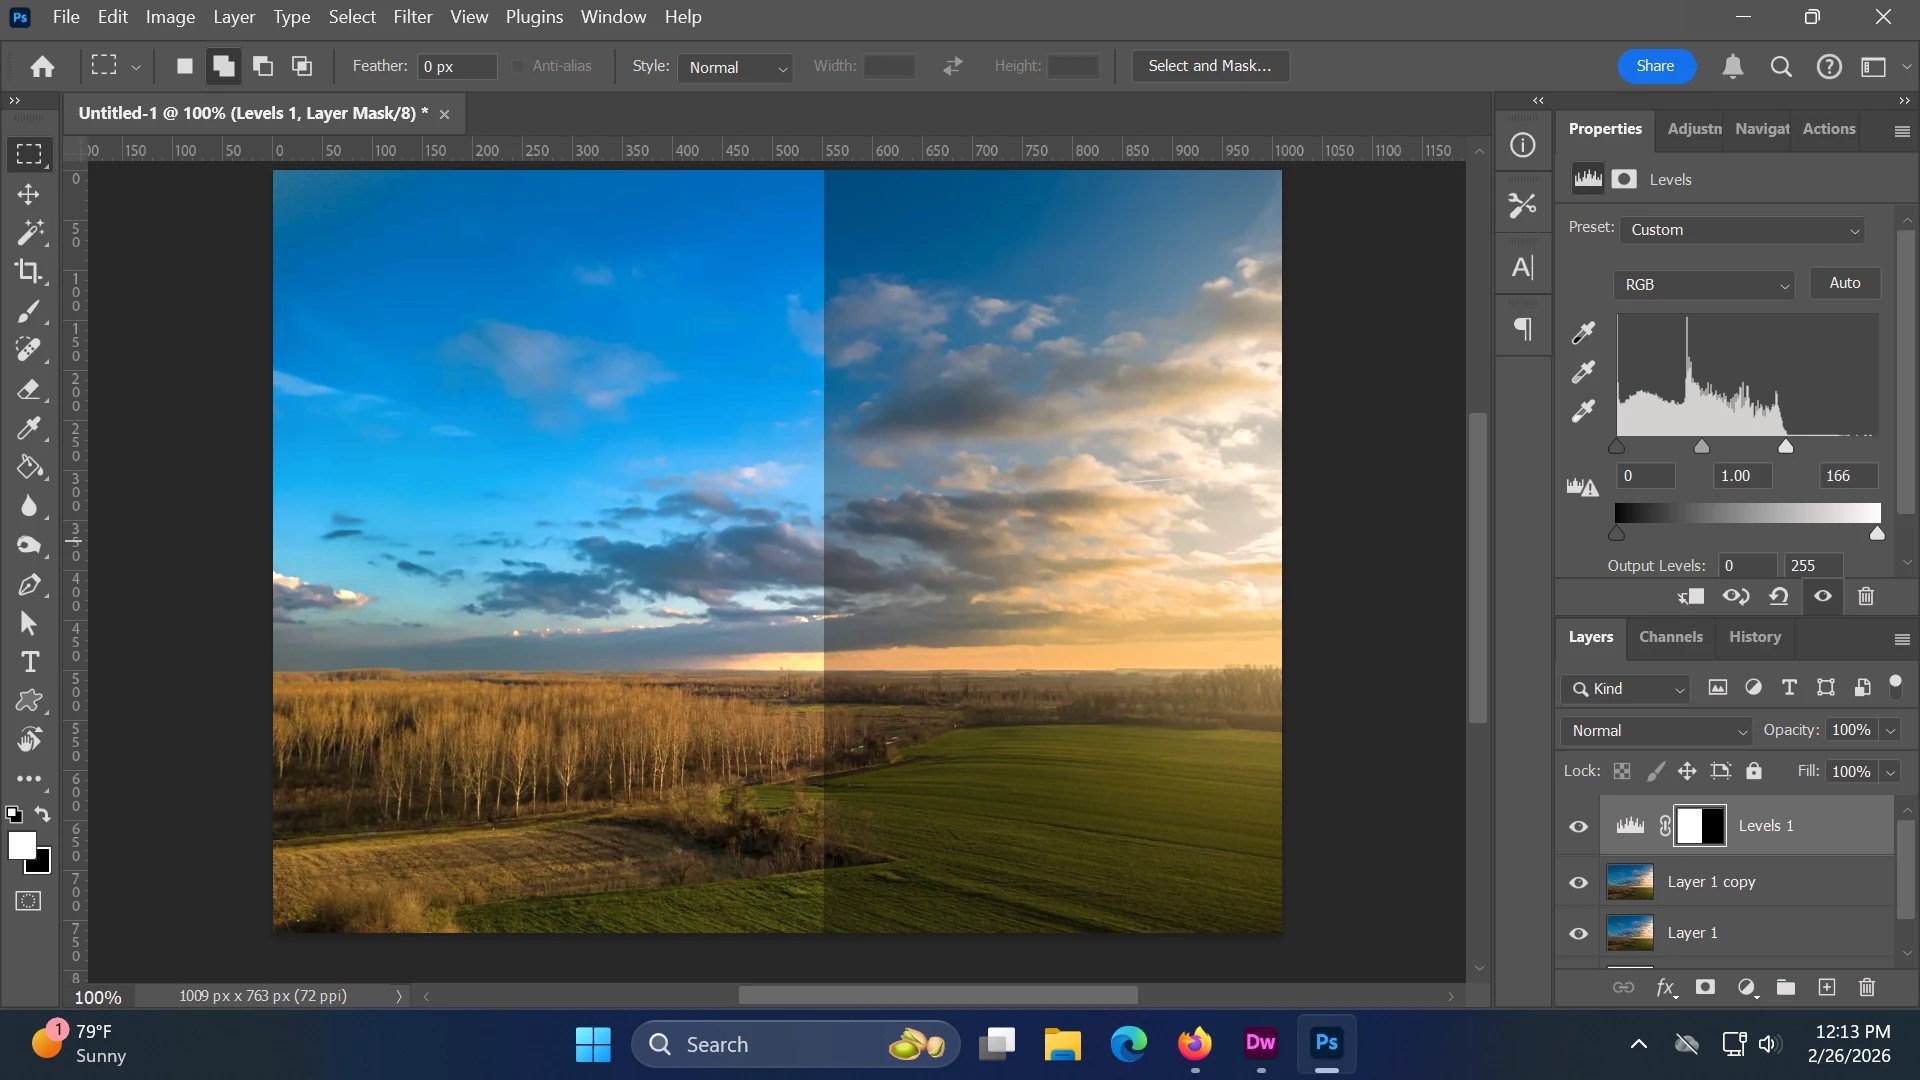
Task: Click the trash icon in Layers panel
Action: [1866, 988]
